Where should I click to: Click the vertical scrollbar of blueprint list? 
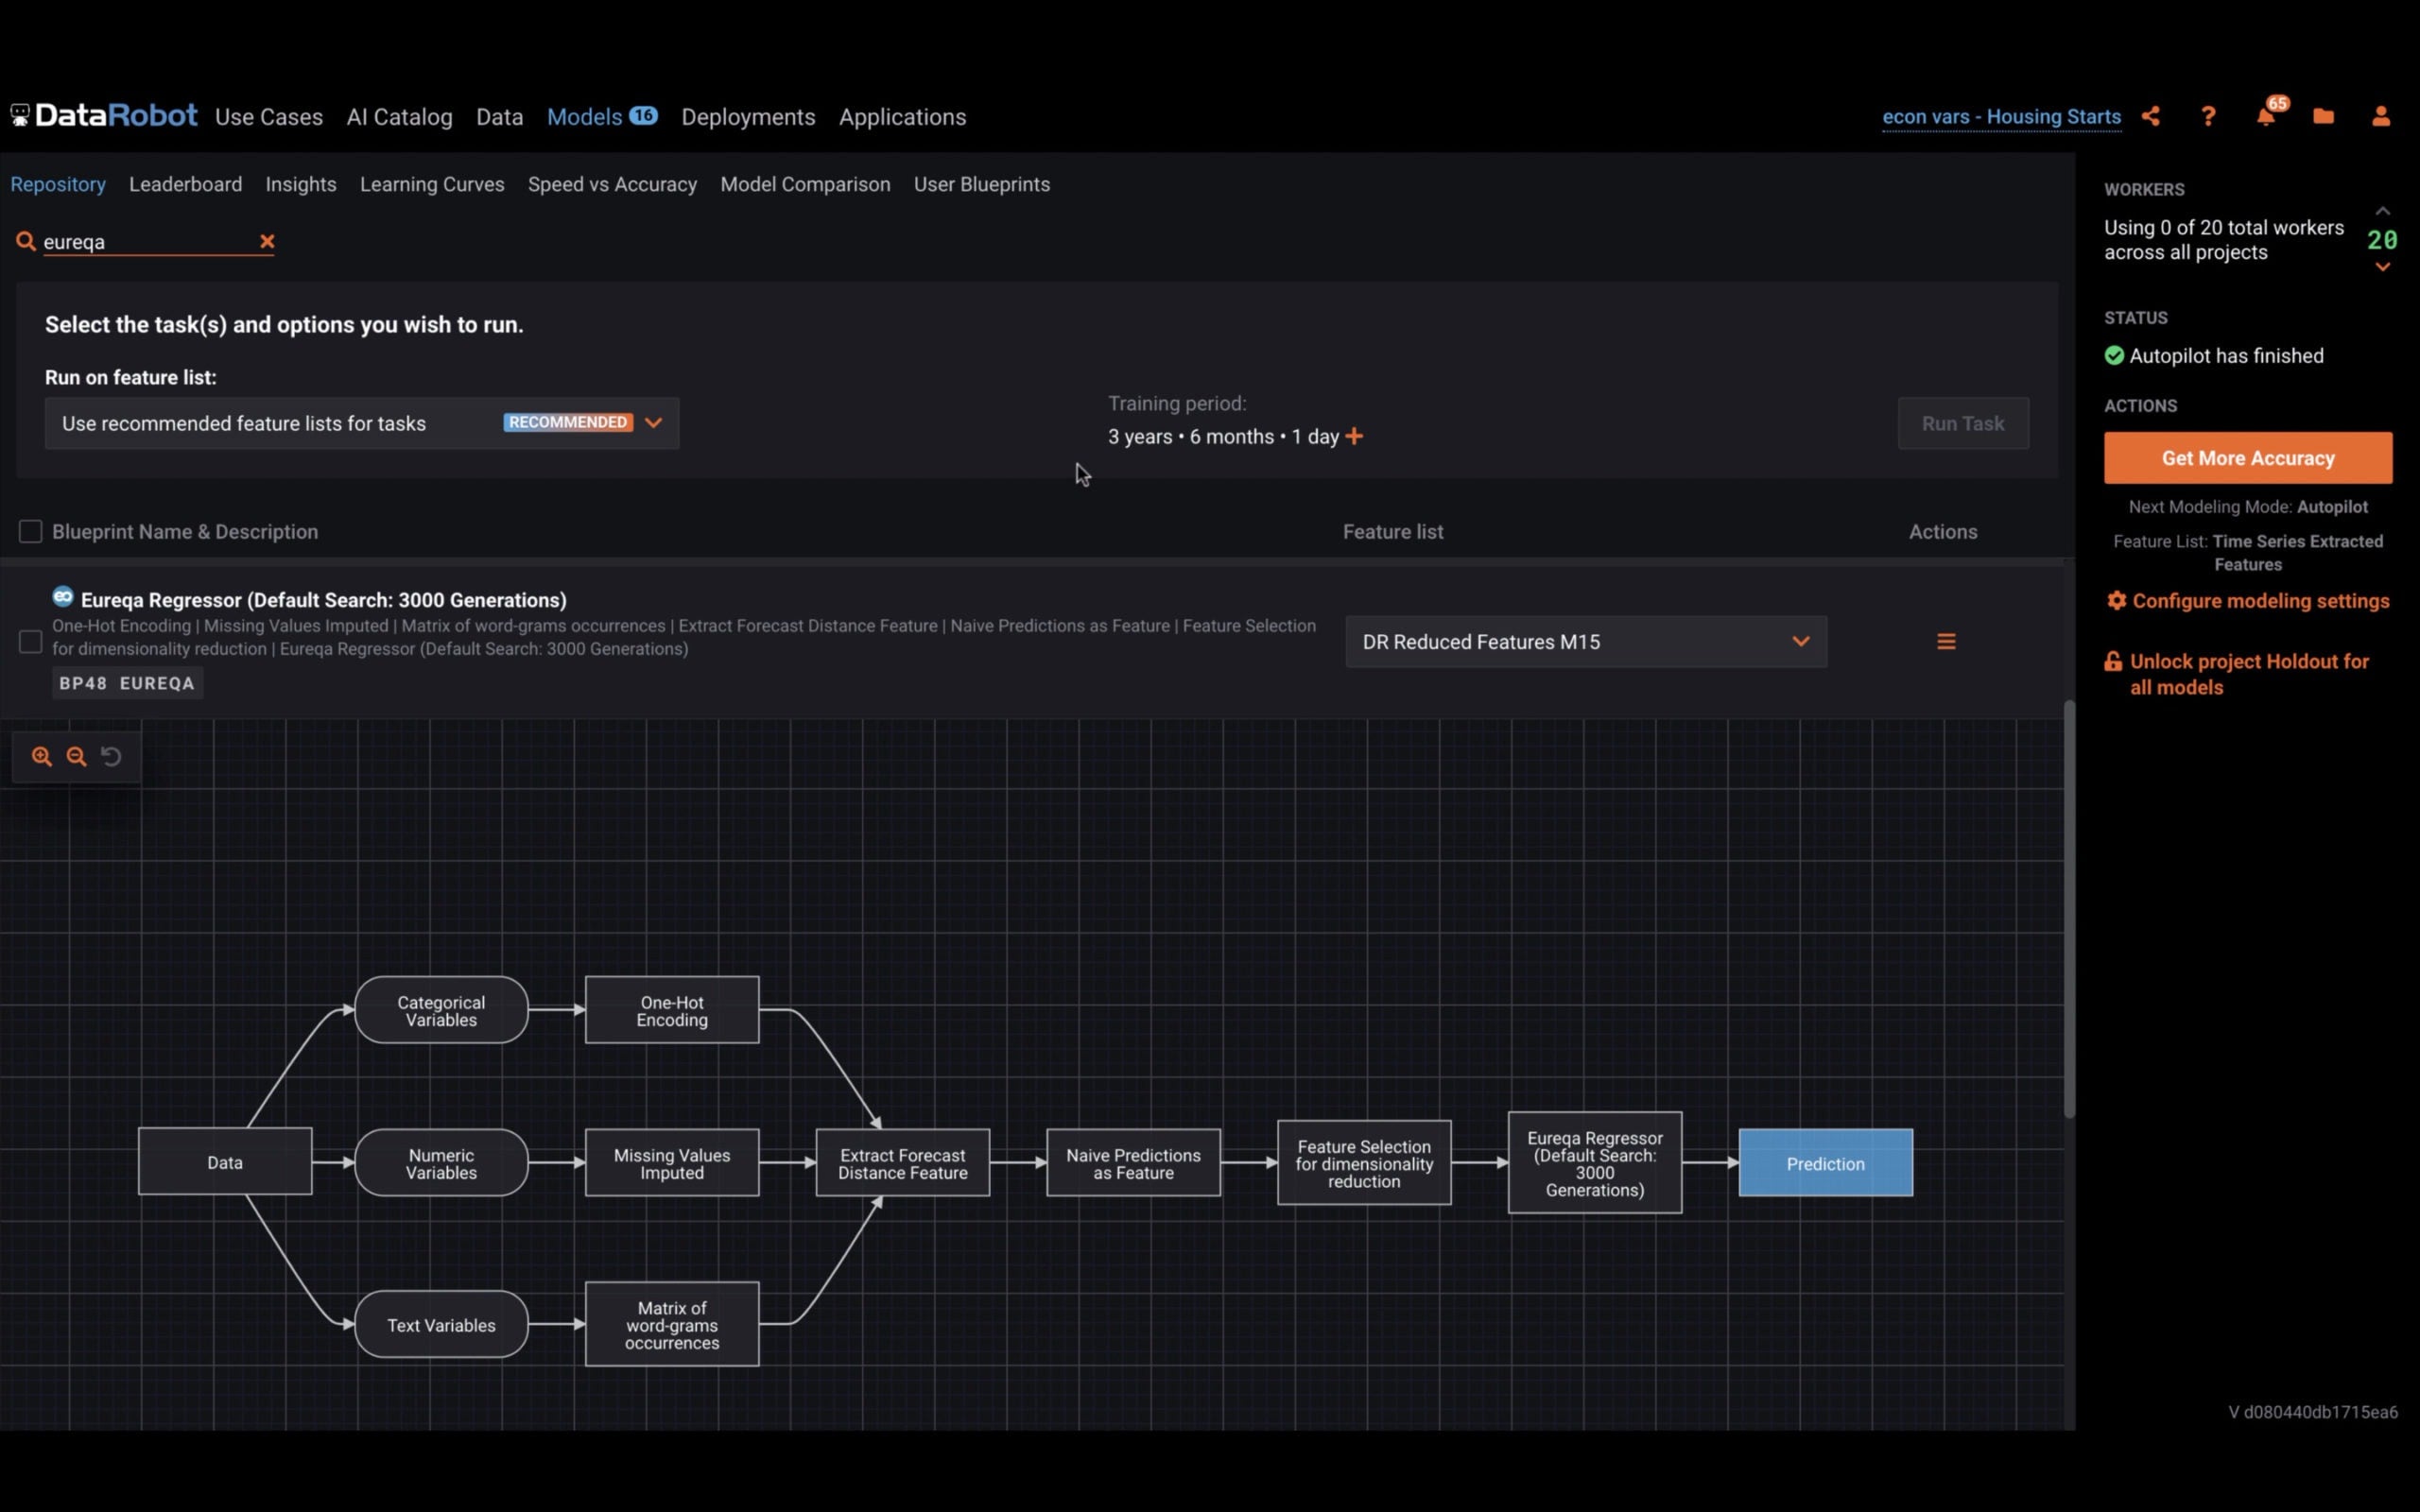coord(2069,908)
